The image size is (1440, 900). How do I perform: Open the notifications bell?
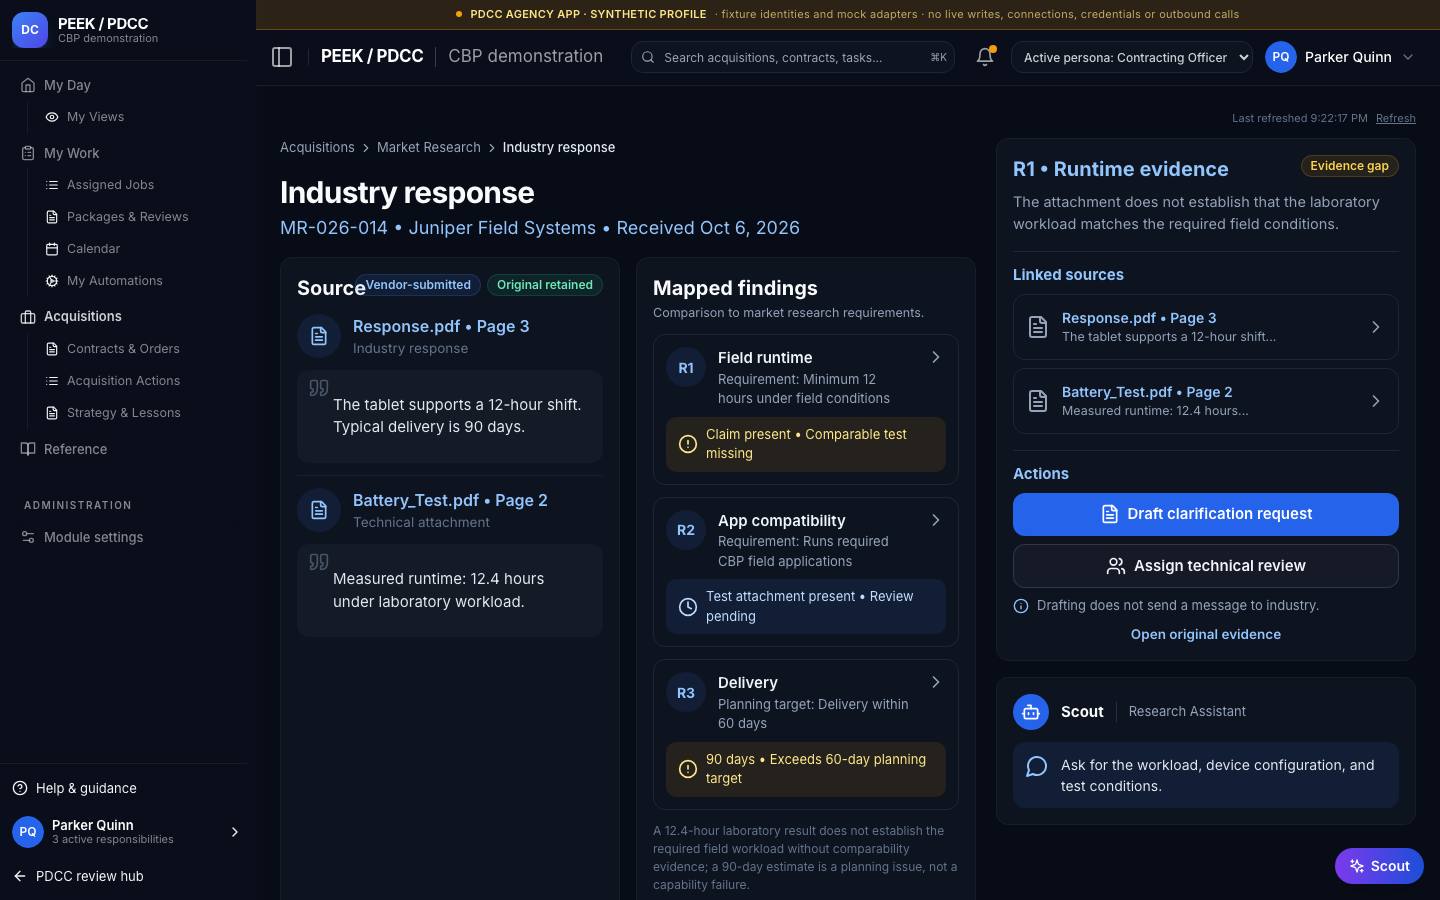pos(985,57)
